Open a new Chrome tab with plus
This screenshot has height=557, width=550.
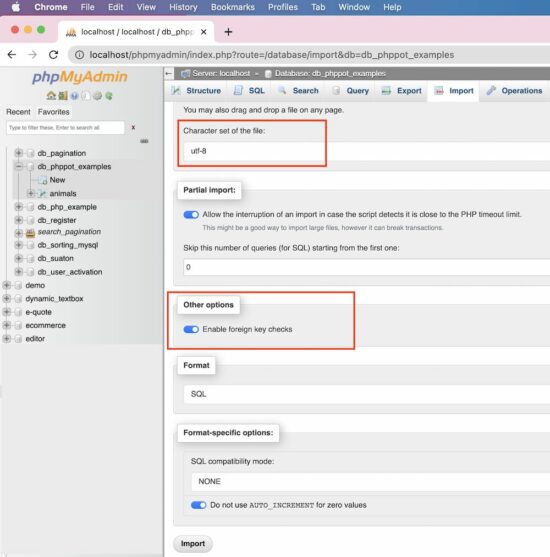point(228,32)
